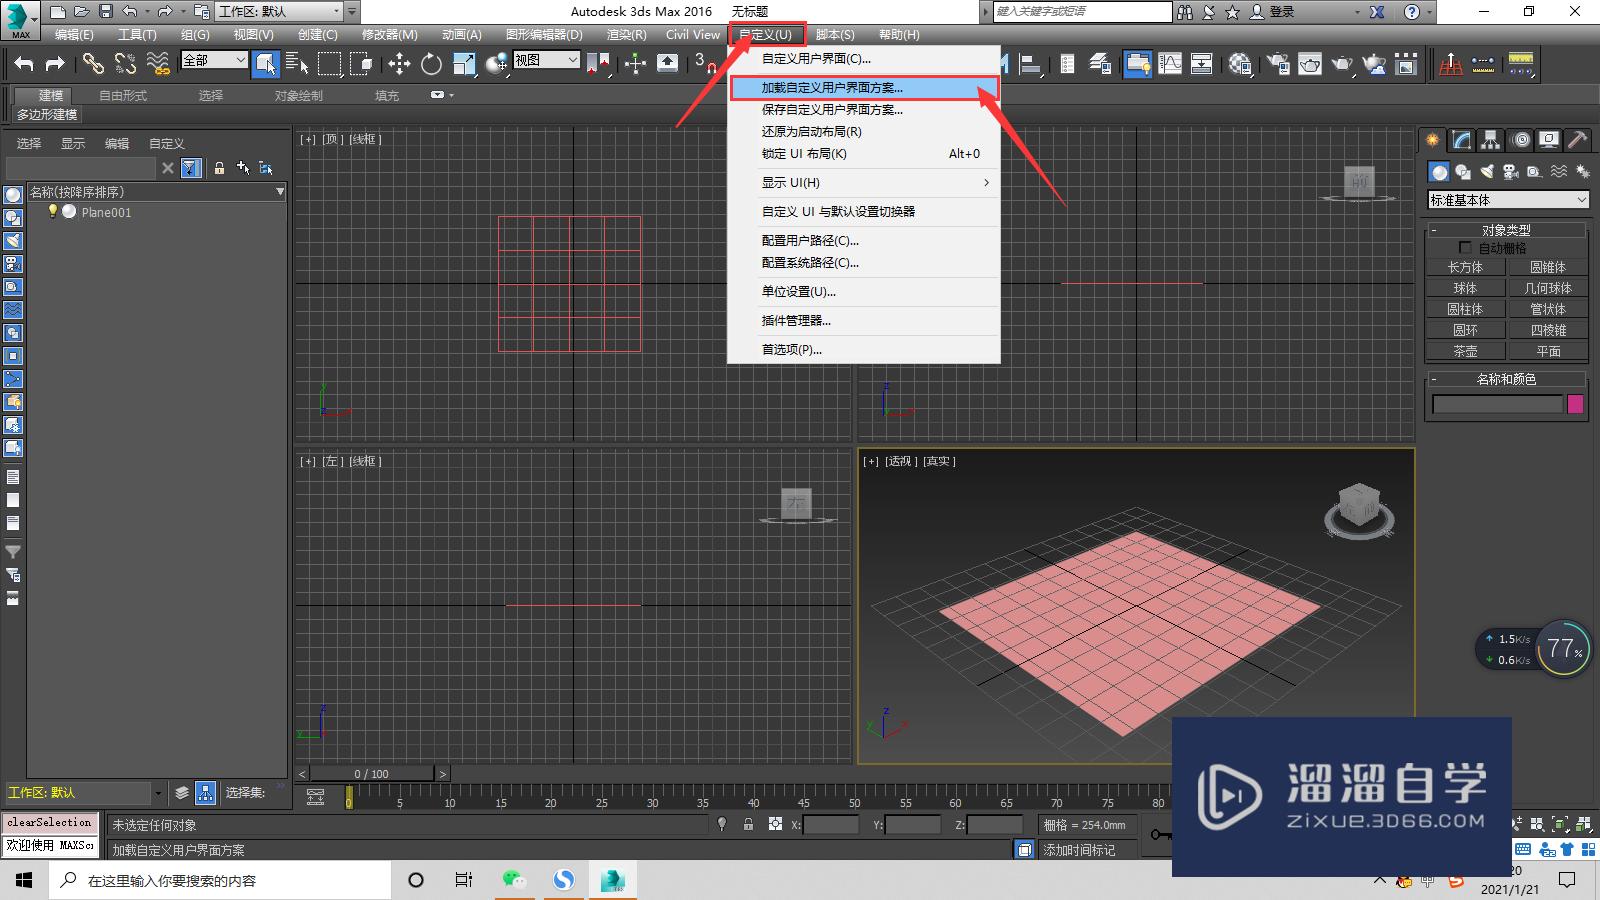This screenshot has width=1600, height=900.
Task: Open the Layer Explorer toolbar icon
Action: pos(1100,64)
